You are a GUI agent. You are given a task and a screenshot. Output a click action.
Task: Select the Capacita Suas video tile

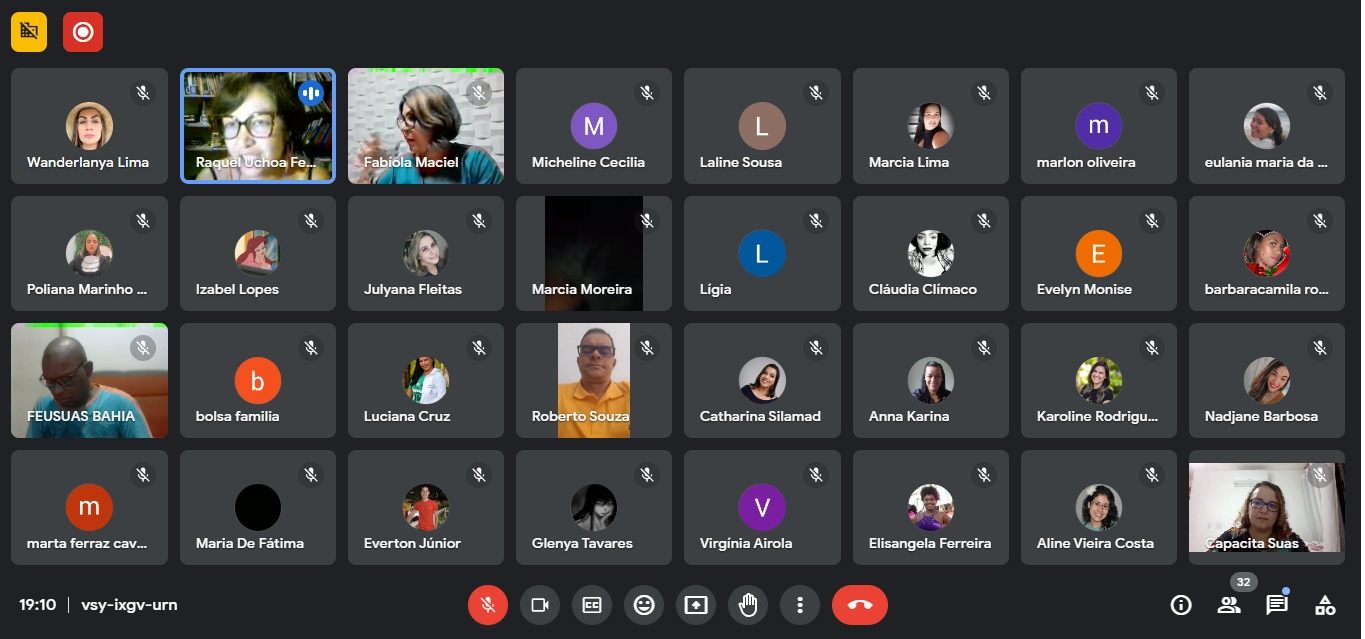[x=1266, y=508]
